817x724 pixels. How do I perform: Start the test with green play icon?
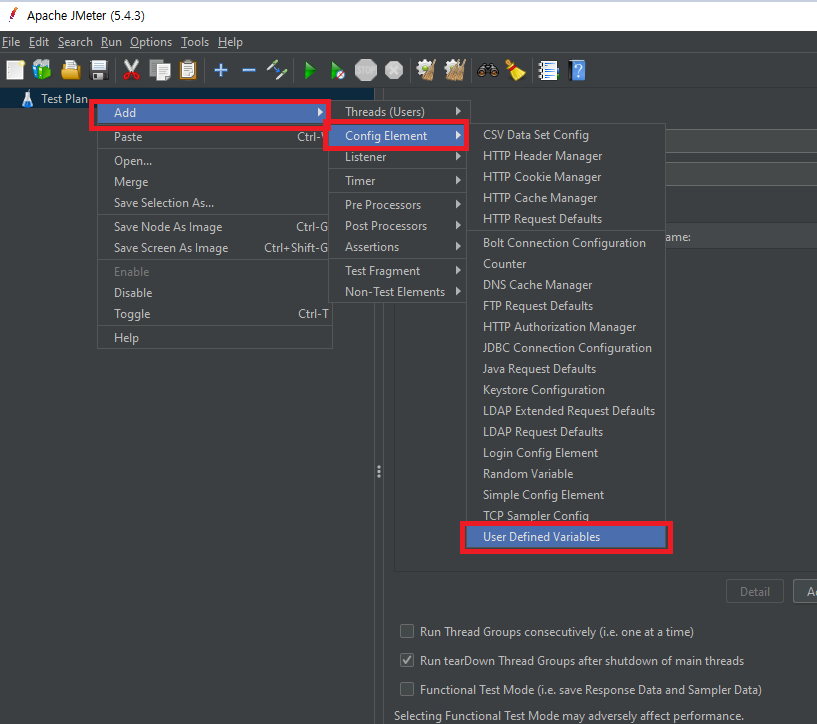tap(310, 70)
